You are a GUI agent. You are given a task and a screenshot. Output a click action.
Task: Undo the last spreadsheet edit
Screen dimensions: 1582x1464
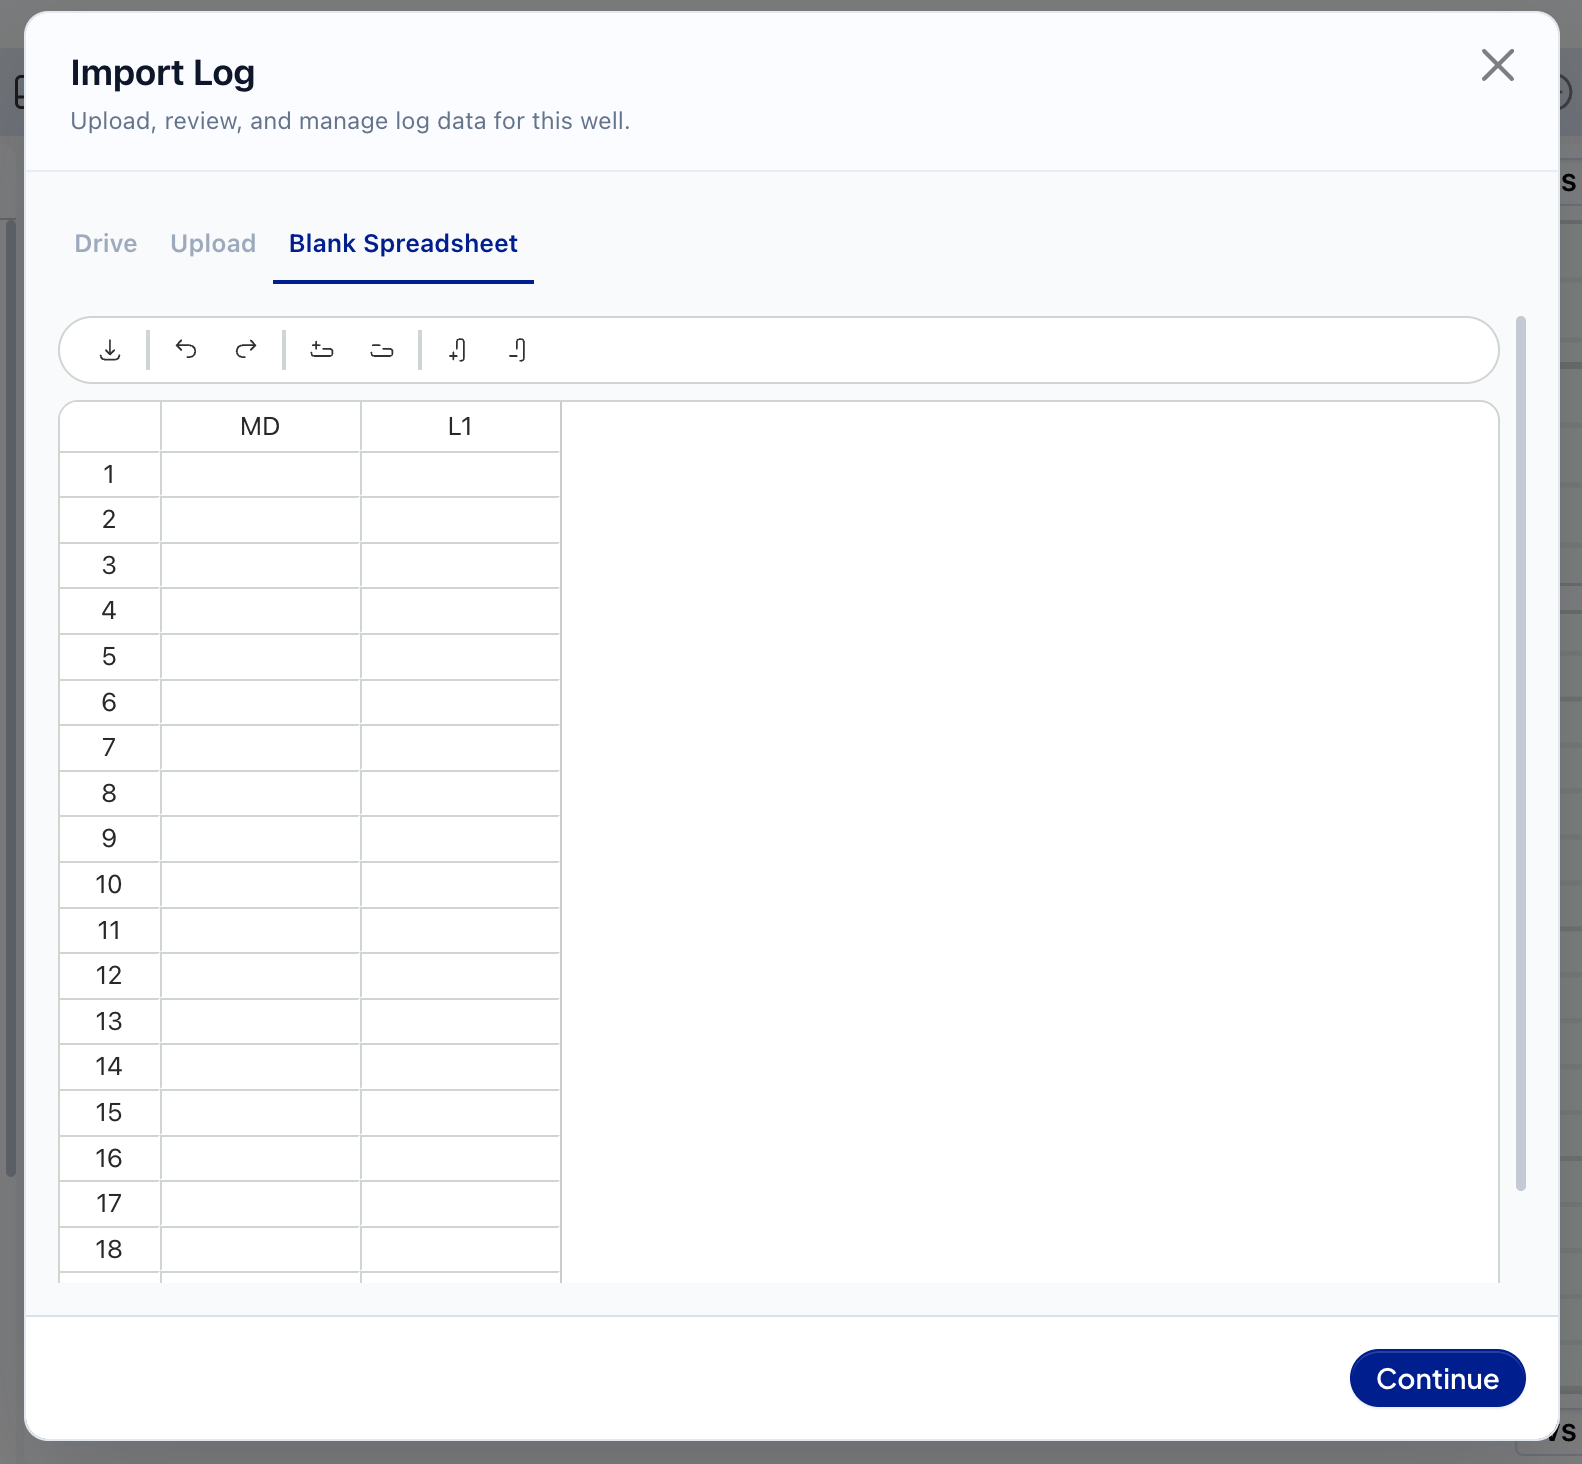click(x=186, y=349)
